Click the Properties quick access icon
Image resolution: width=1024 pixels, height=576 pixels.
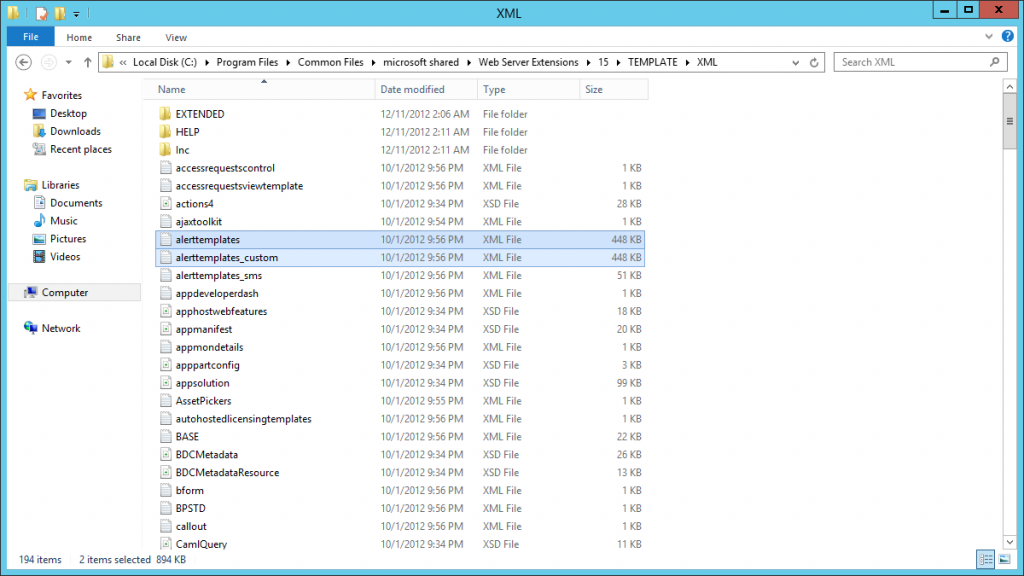[x=42, y=13]
